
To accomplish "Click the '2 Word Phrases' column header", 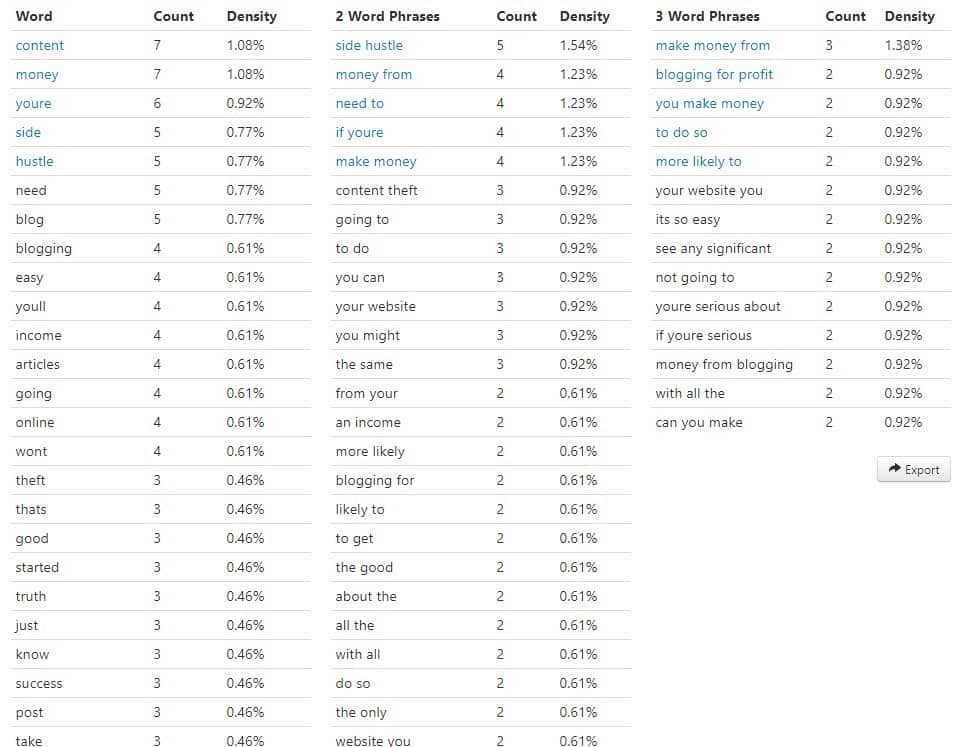I will click(387, 16).
